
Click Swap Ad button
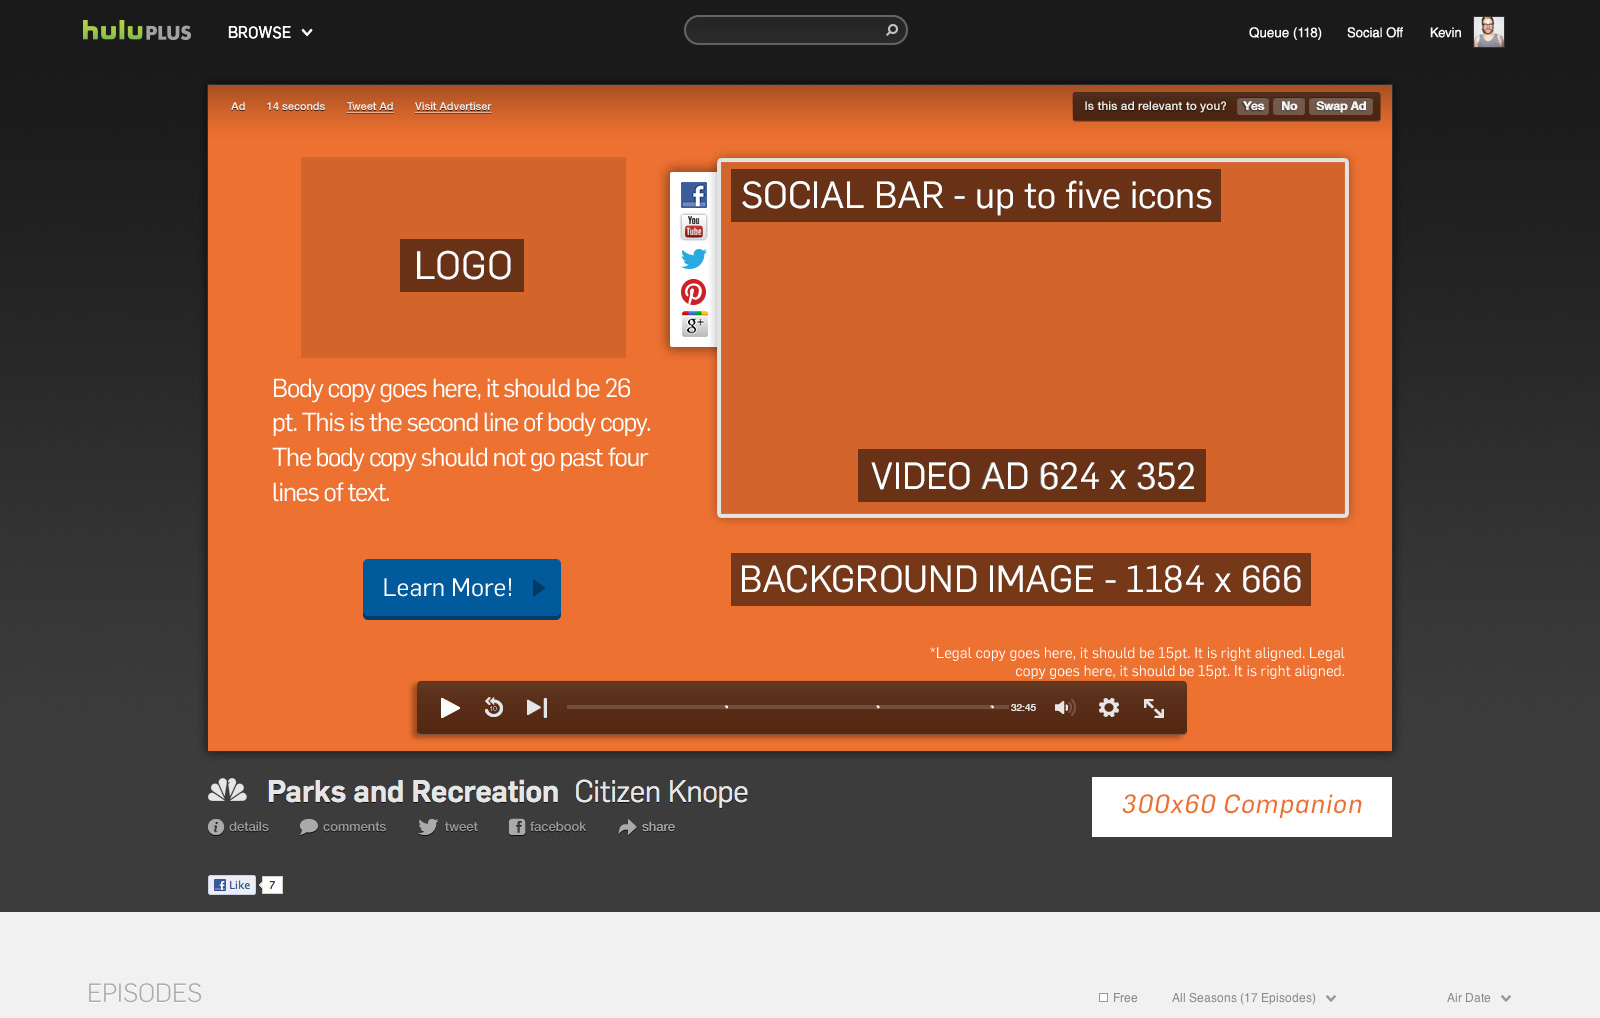click(x=1341, y=106)
